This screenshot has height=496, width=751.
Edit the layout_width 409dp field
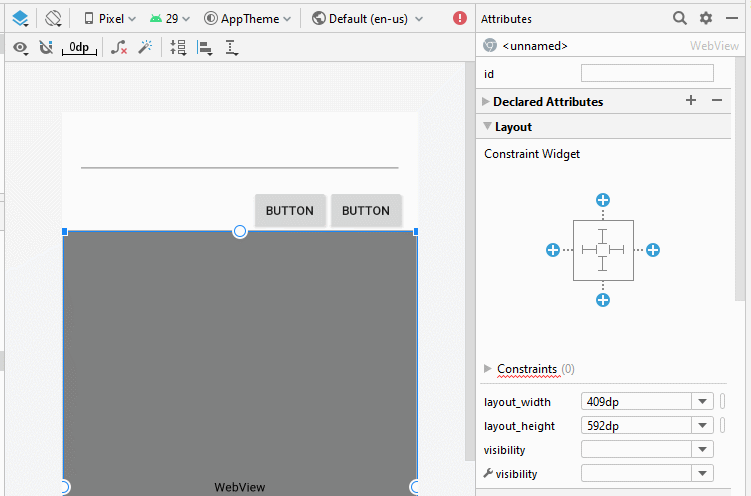coord(636,401)
